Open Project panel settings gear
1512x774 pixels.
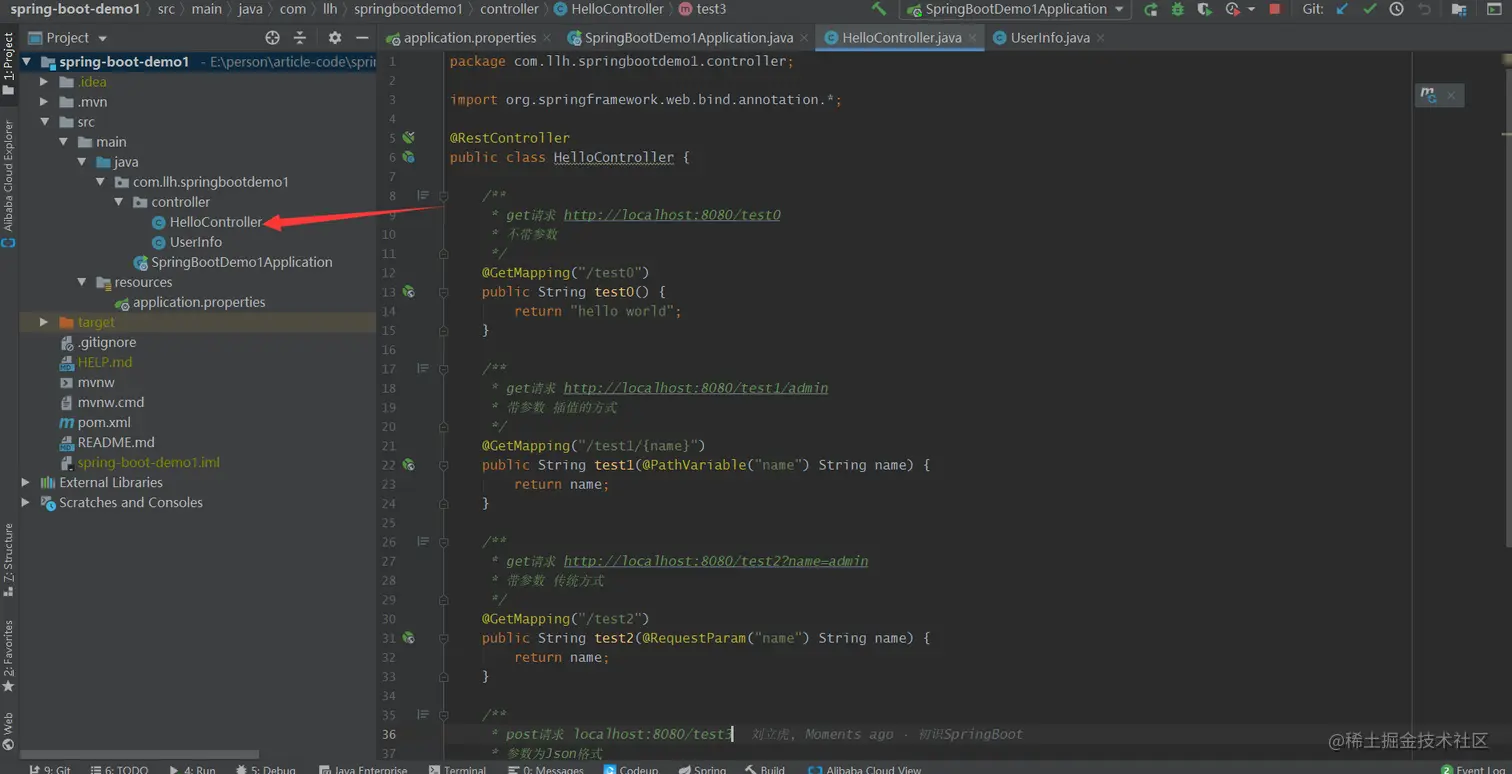(x=334, y=38)
